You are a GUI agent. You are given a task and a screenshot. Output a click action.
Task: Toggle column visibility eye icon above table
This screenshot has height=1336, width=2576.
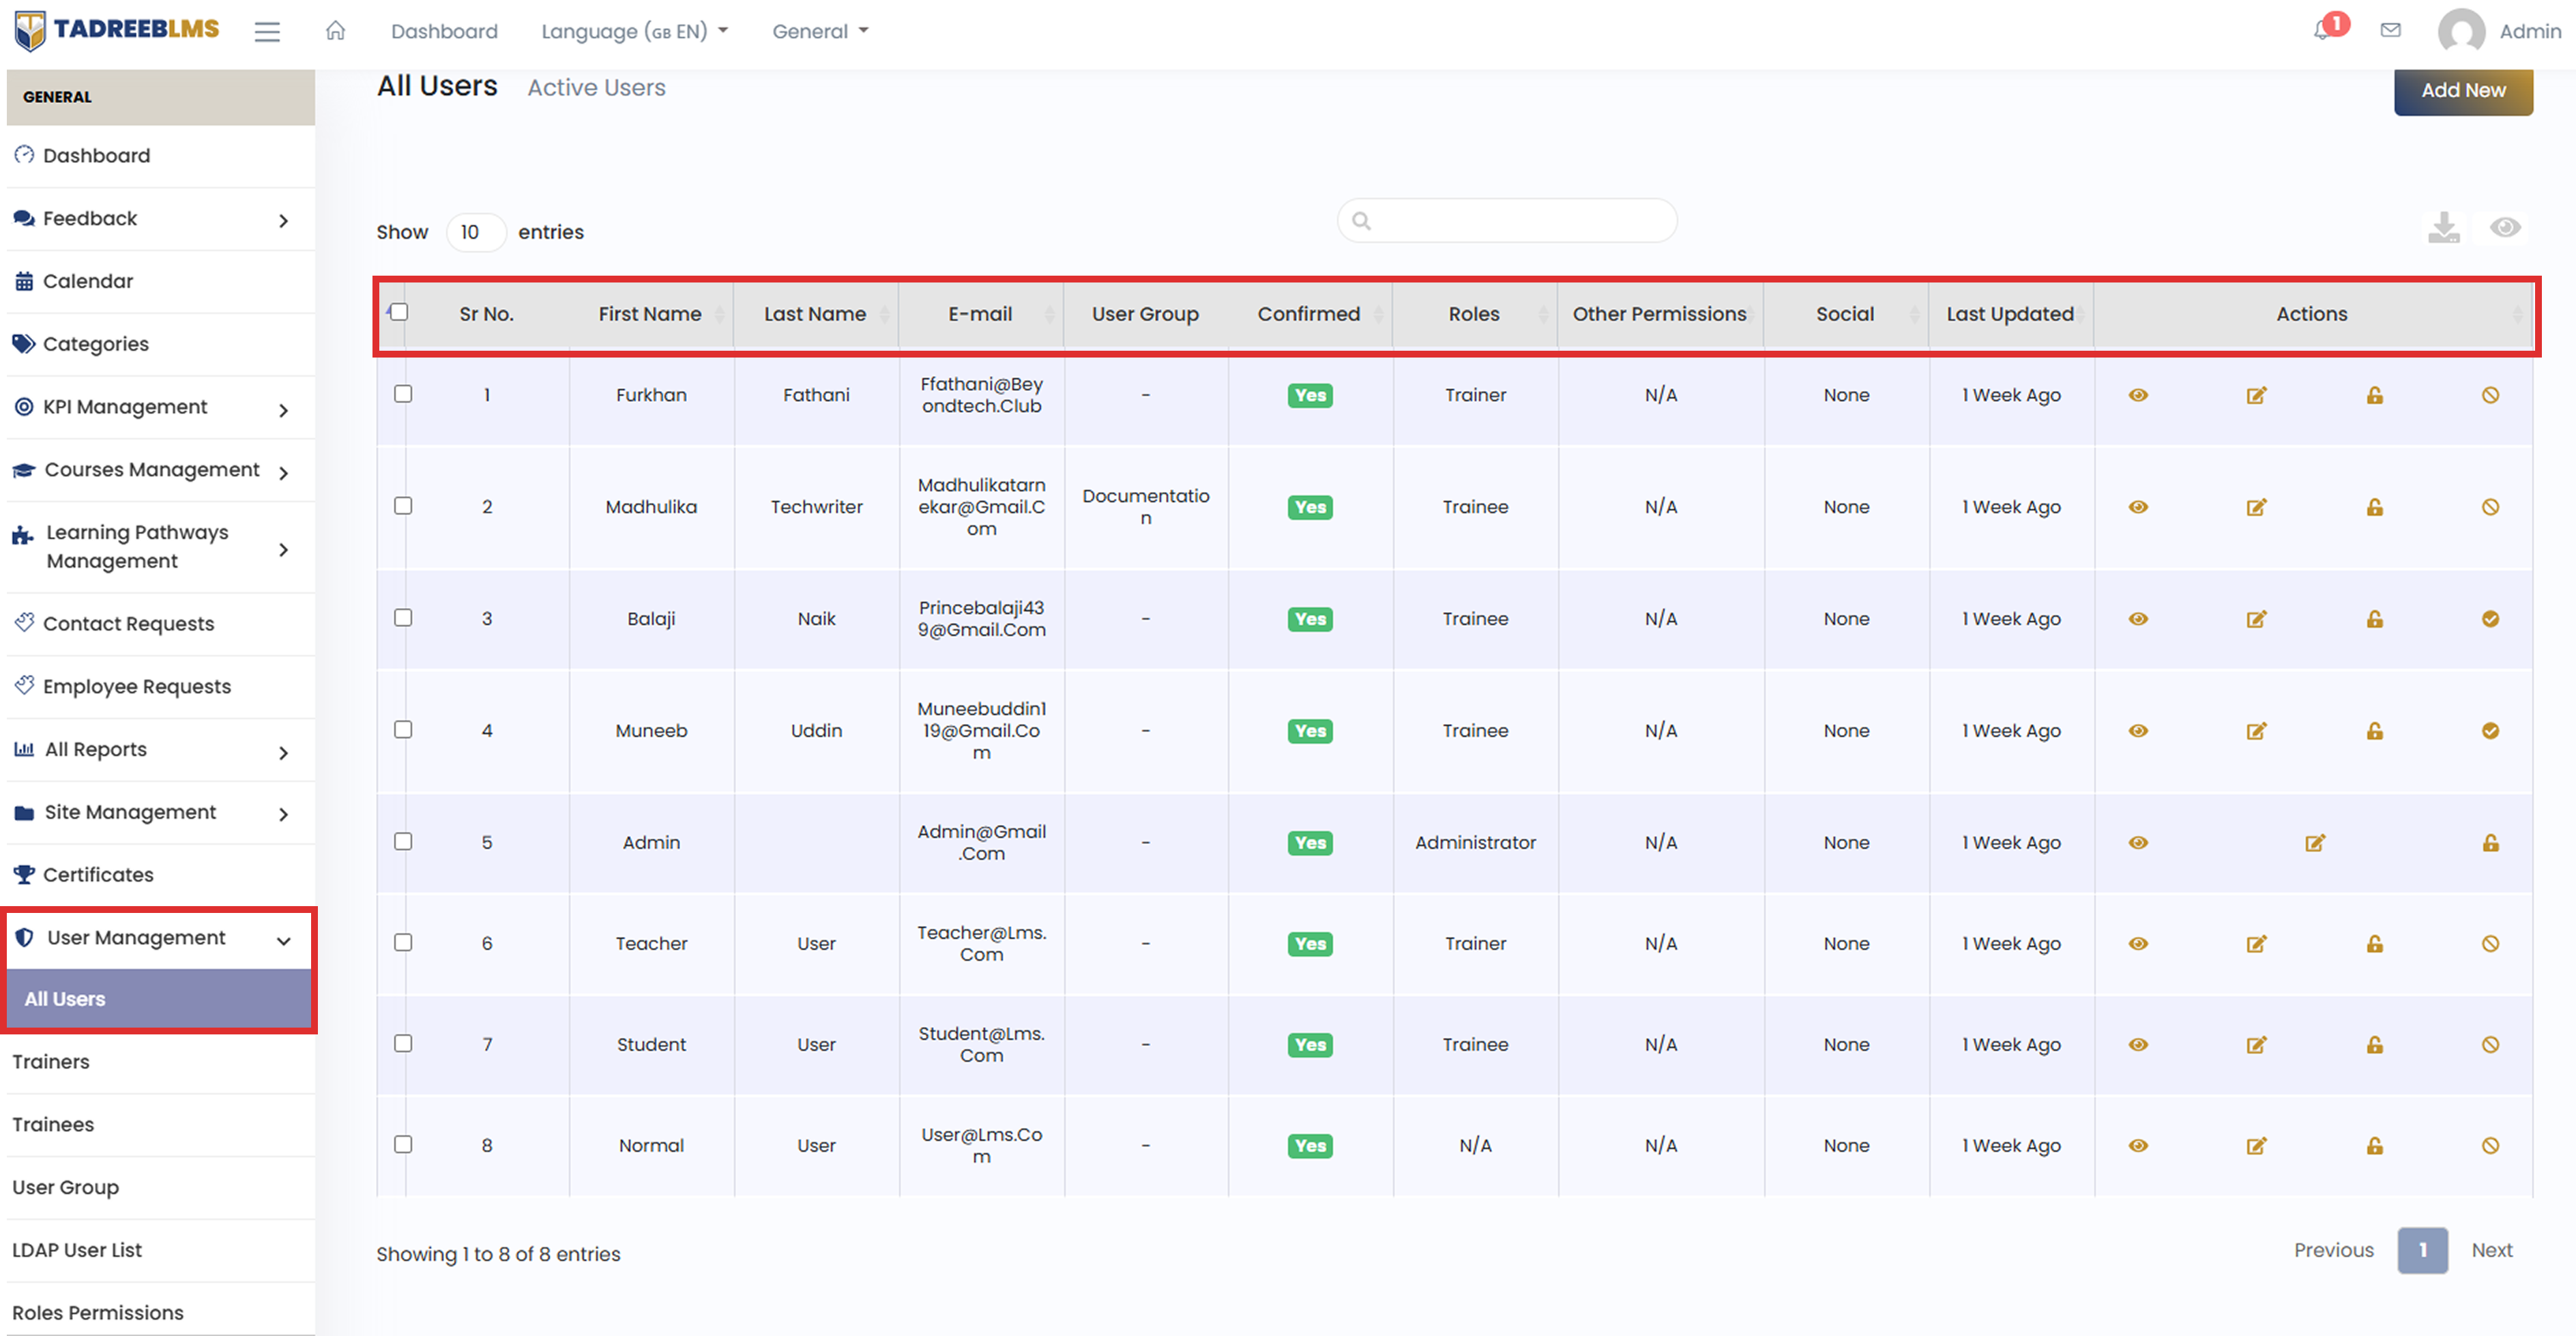pos(2505,227)
